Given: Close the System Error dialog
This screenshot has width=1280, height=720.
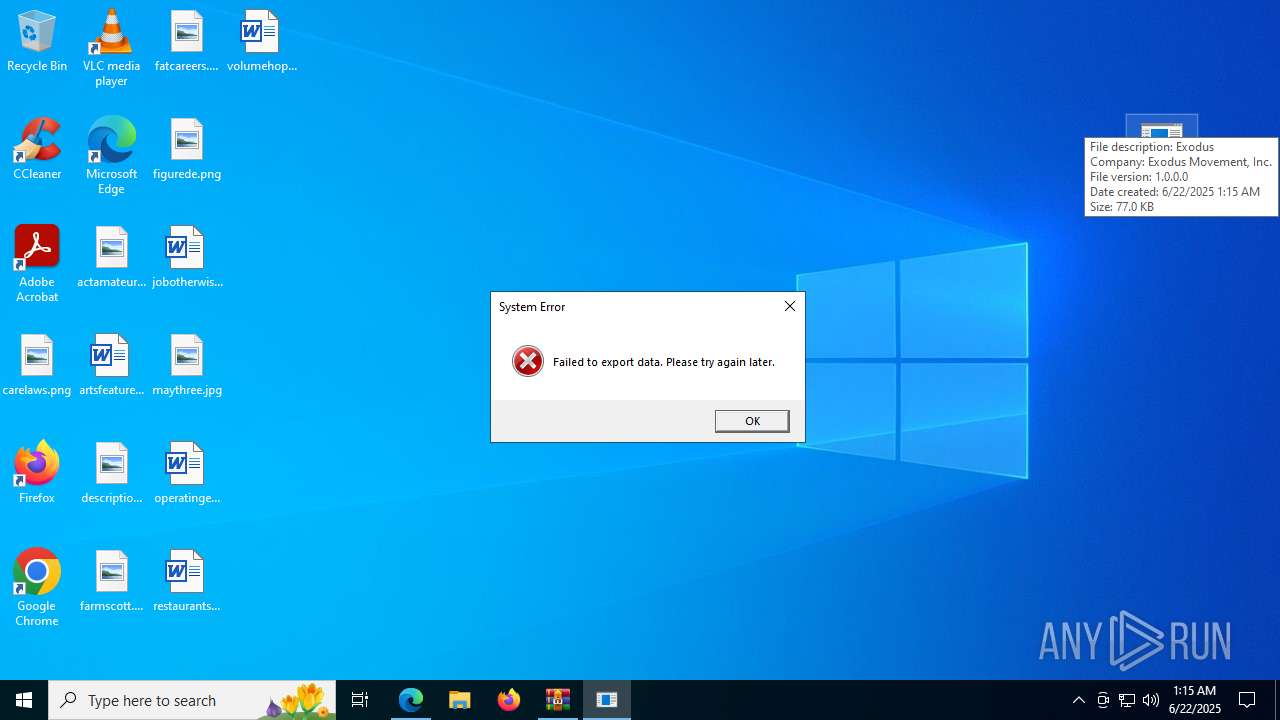Looking at the screenshot, I should [x=790, y=306].
